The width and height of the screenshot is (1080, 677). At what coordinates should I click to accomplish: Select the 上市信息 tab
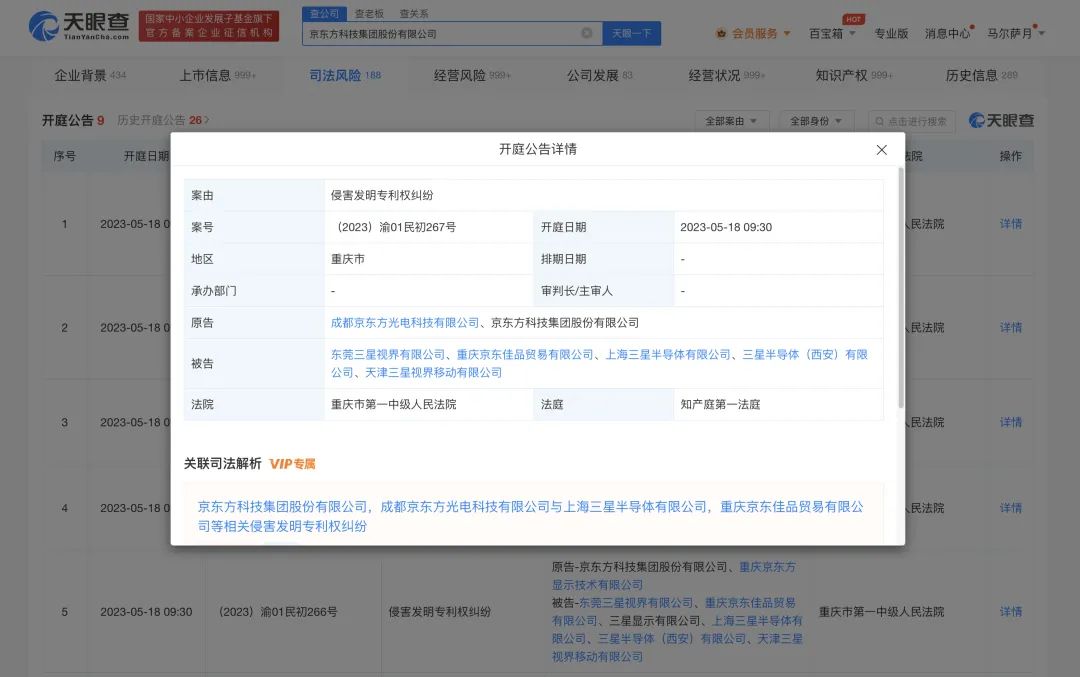click(218, 75)
